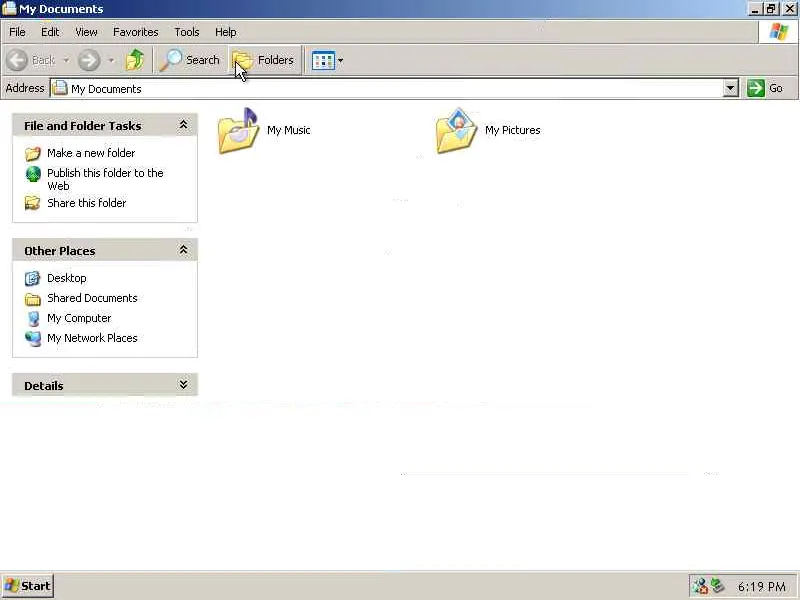
Task: Close the My Documents window
Action: pos(789,9)
